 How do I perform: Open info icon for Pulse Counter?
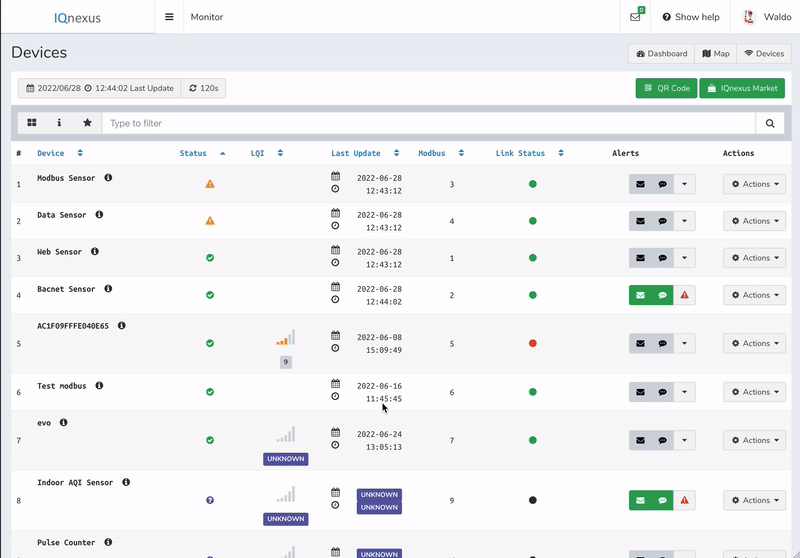point(108,542)
